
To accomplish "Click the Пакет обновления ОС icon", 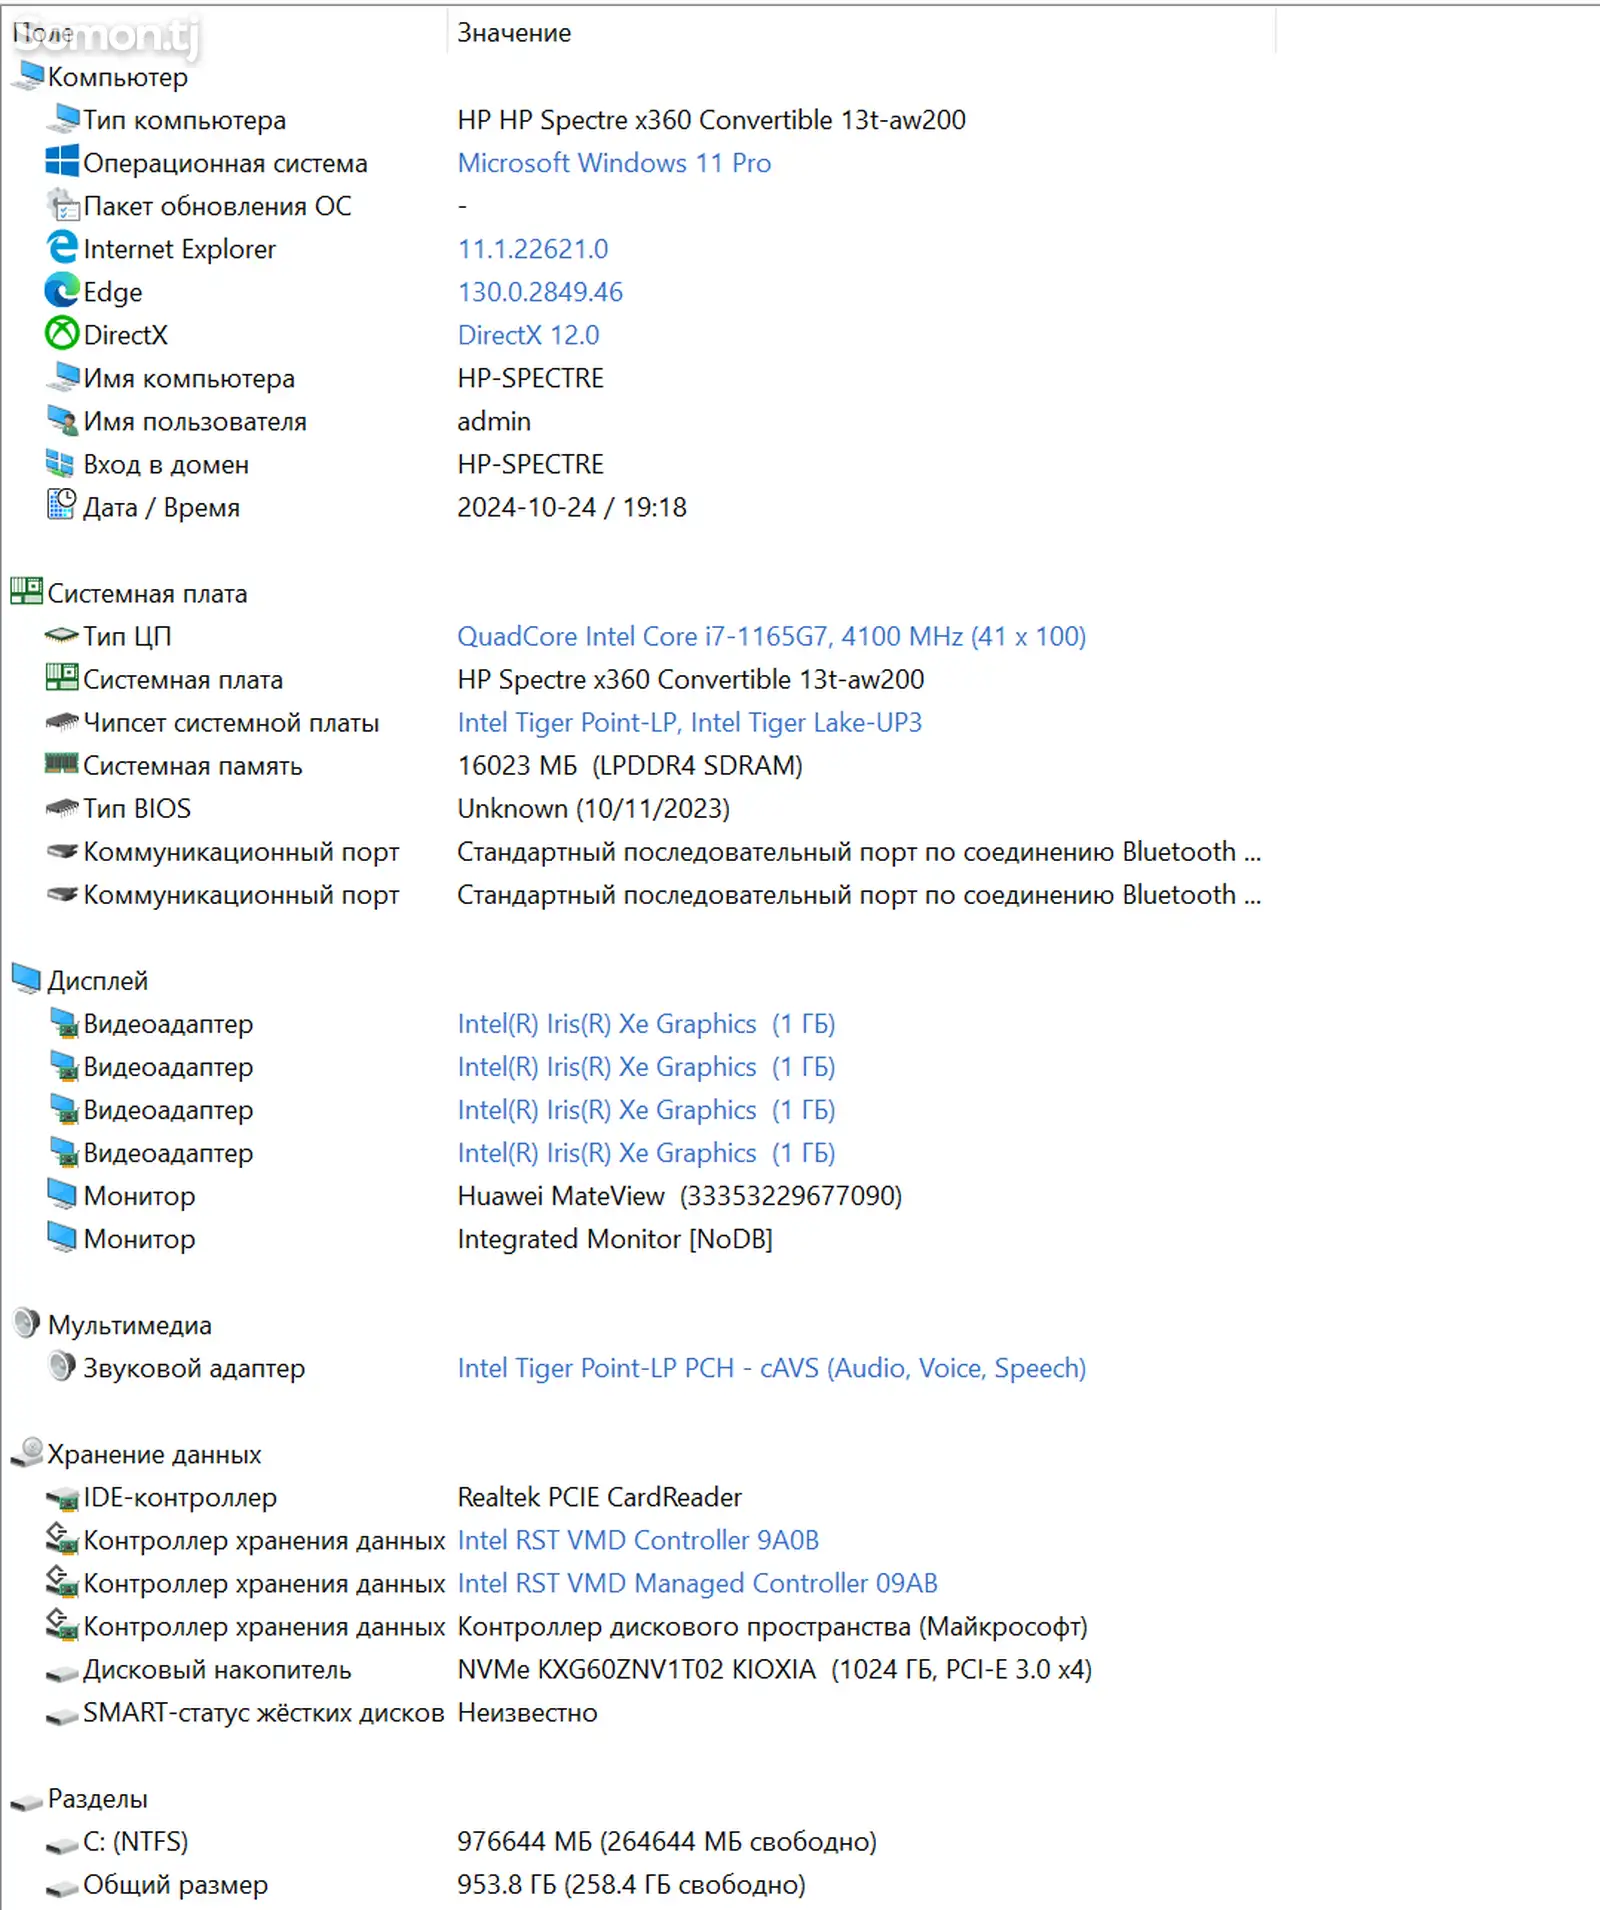I will point(62,205).
